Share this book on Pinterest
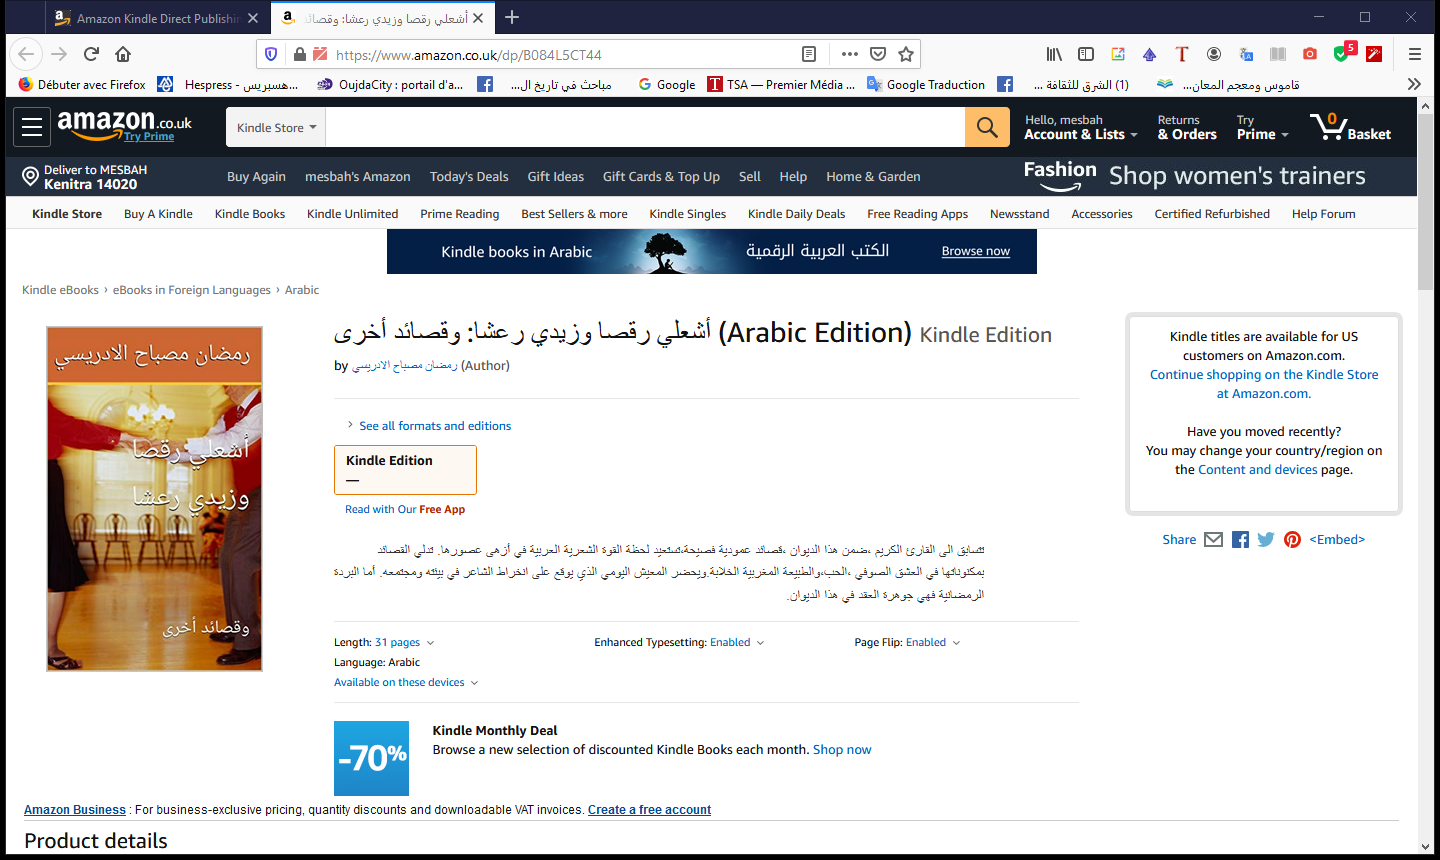Viewport: 1440px width, 860px height. [1292, 540]
